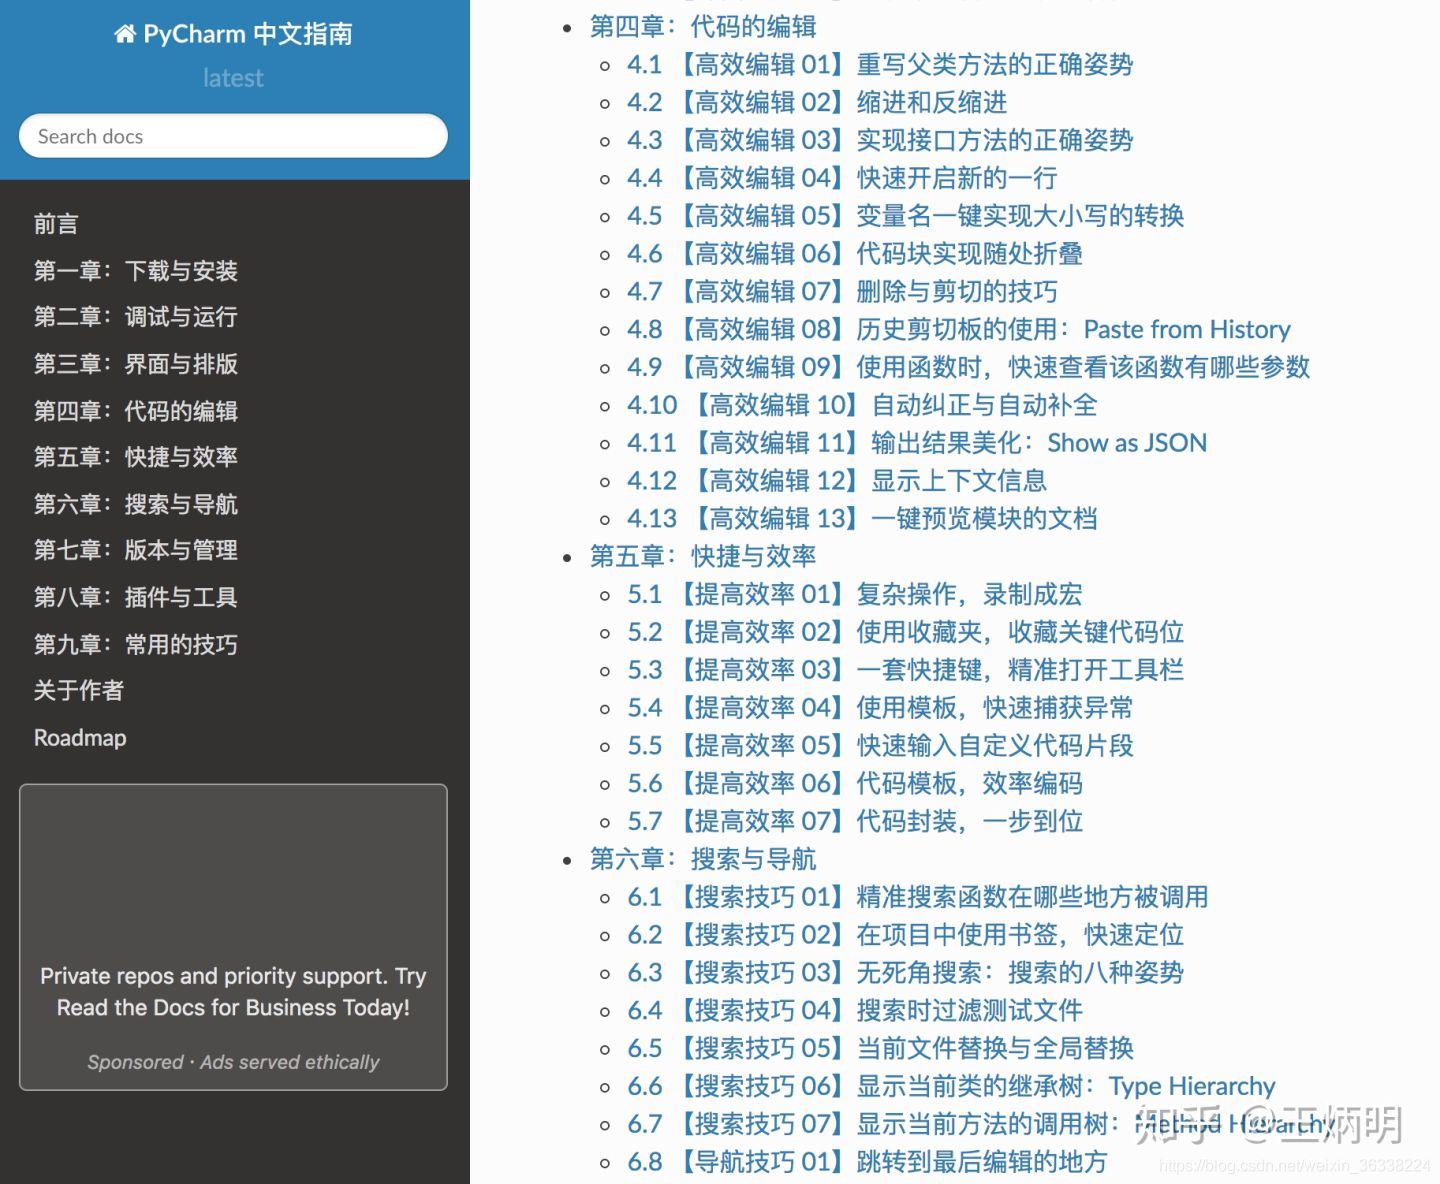Image resolution: width=1440 pixels, height=1184 pixels.
Task: Open link 4.11 输出结果美化：Show as JSON
Action: click(x=917, y=443)
